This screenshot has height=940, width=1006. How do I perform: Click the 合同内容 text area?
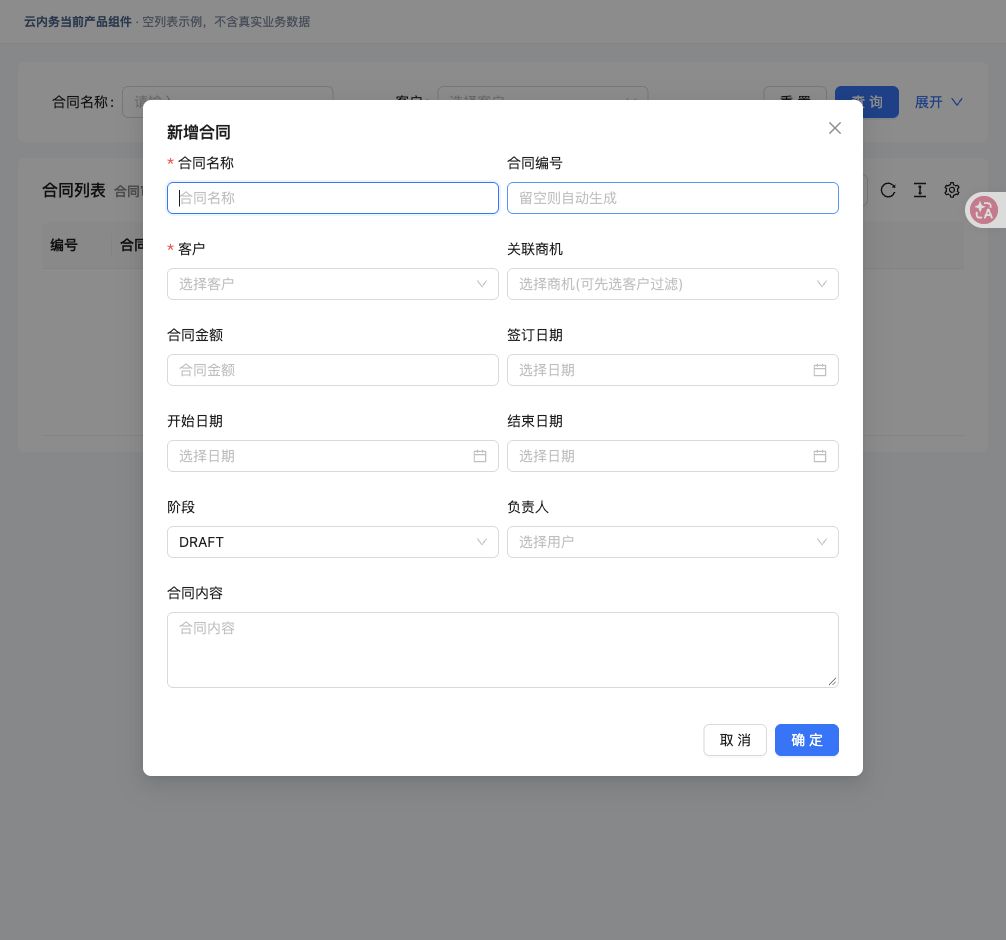tap(502, 649)
